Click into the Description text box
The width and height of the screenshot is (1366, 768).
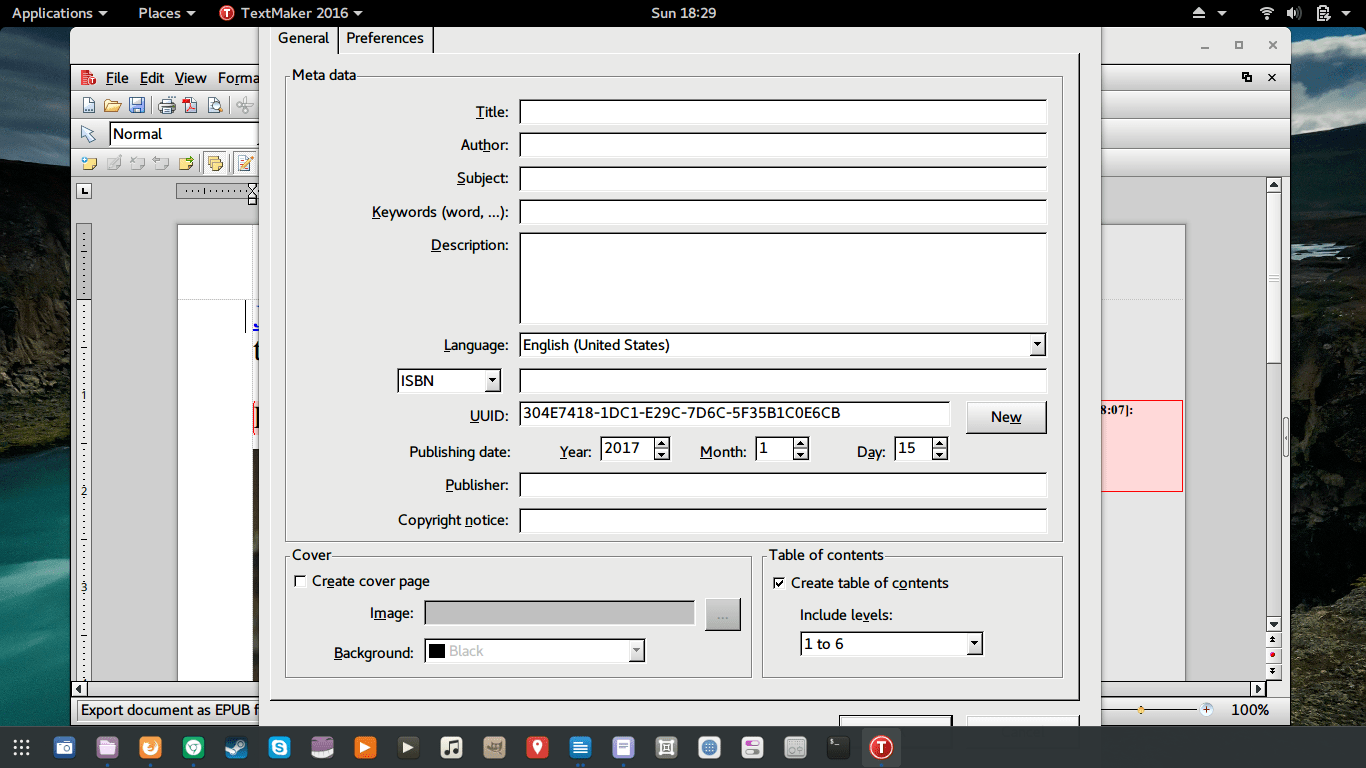click(783, 278)
